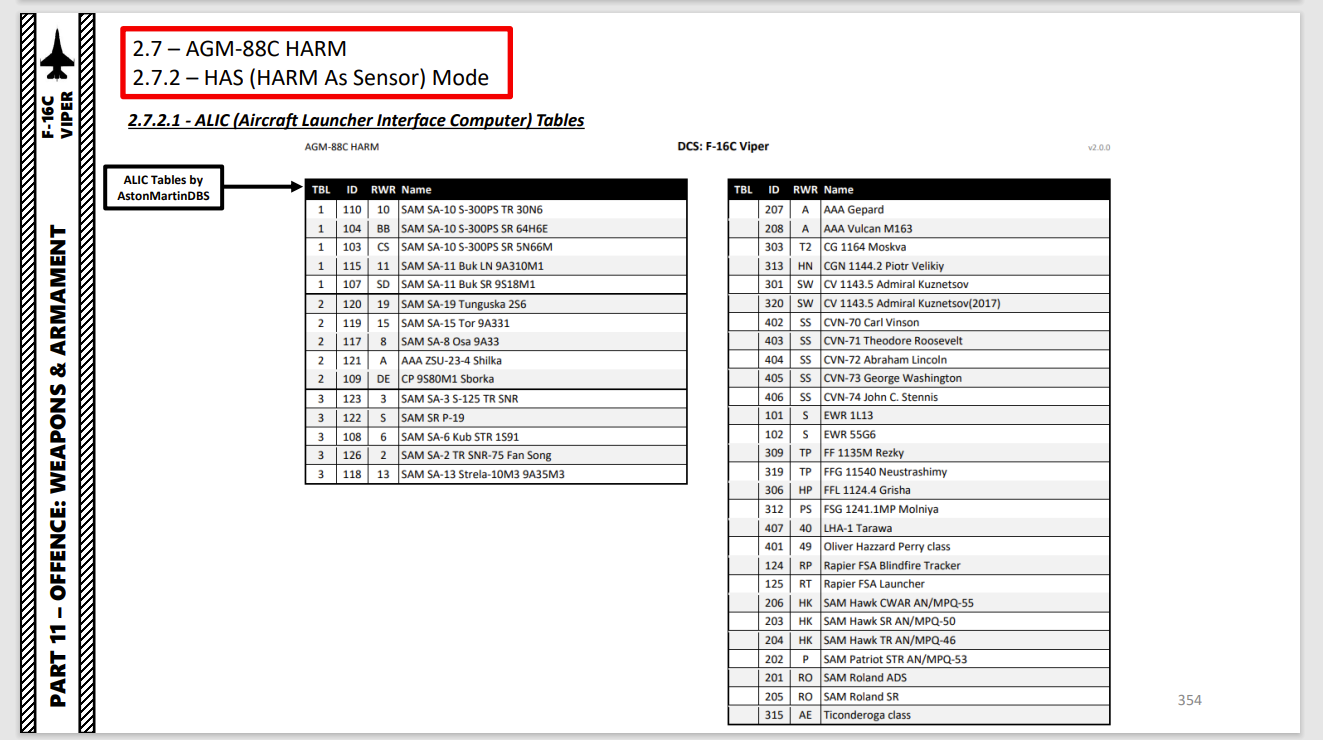Click 'CV 1143.5 Admiral Kuznetsov(2017)' entry
Screen dimensions: 1323x740
(919, 303)
